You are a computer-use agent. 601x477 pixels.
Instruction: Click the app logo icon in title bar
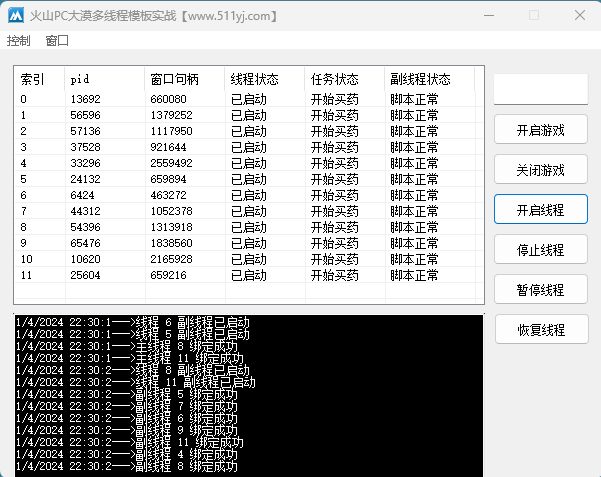pos(16,16)
